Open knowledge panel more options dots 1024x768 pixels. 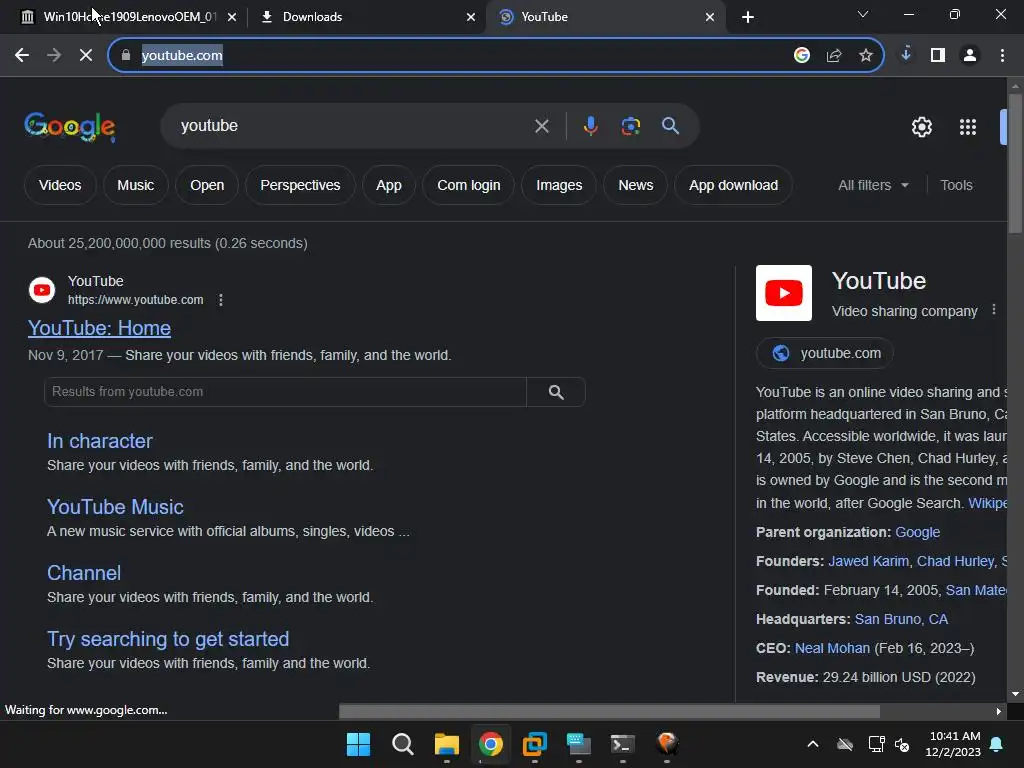tap(994, 310)
